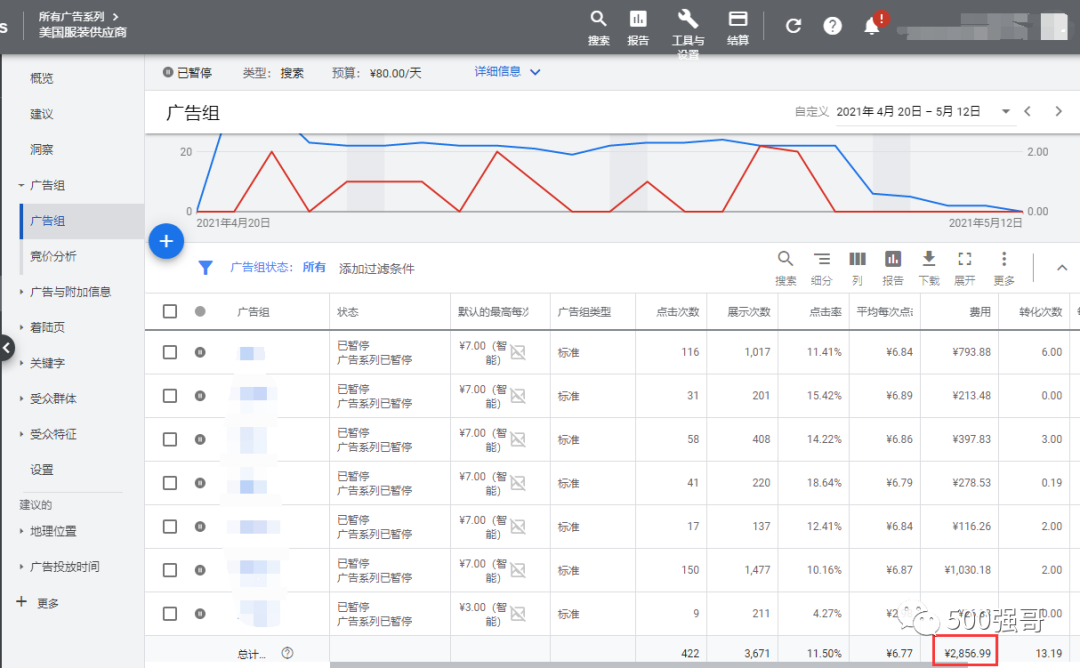Open 建议 in the sidebar
The width and height of the screenshot is (1080, 668).
point(41,114)
